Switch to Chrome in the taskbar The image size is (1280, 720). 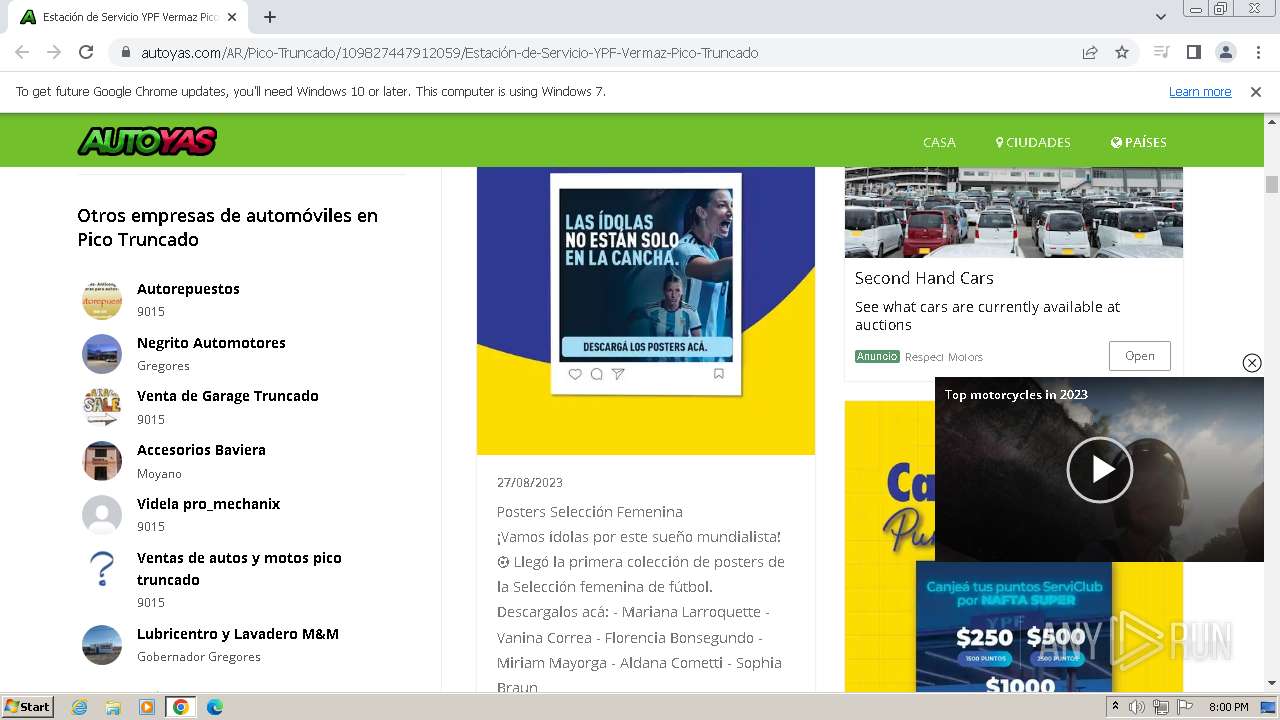pyautogui.click(x=181, y=707)
